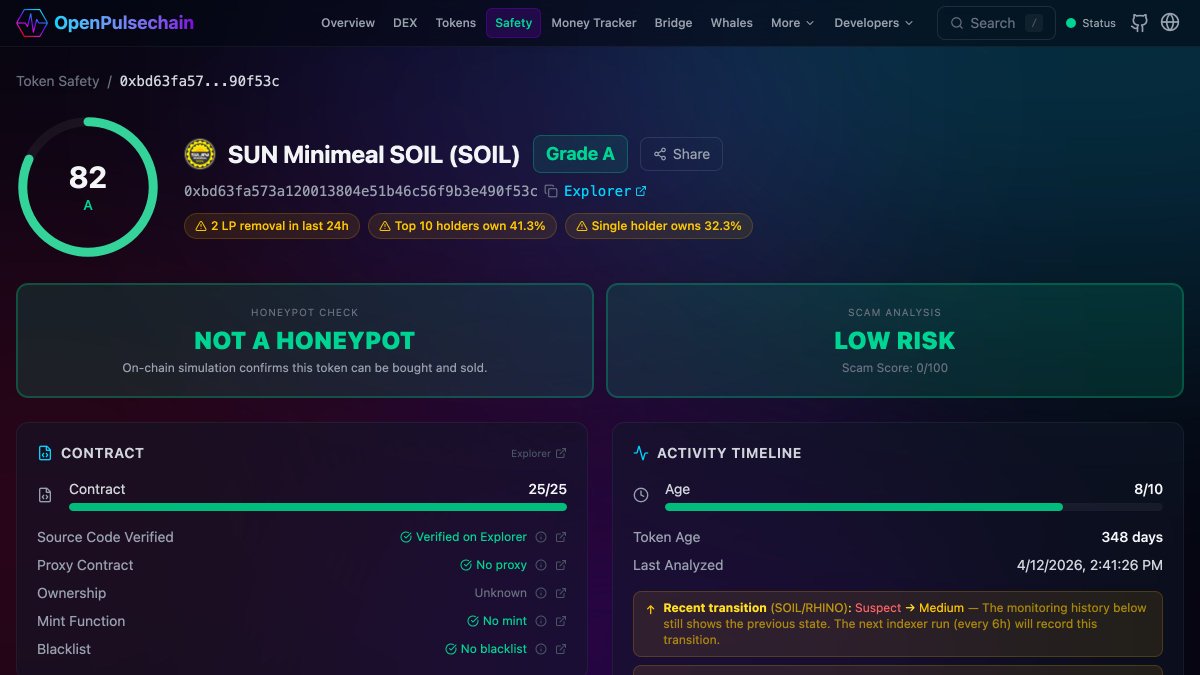1200x675 pixels.
Task: Open the Overview page
Action: 348,22
